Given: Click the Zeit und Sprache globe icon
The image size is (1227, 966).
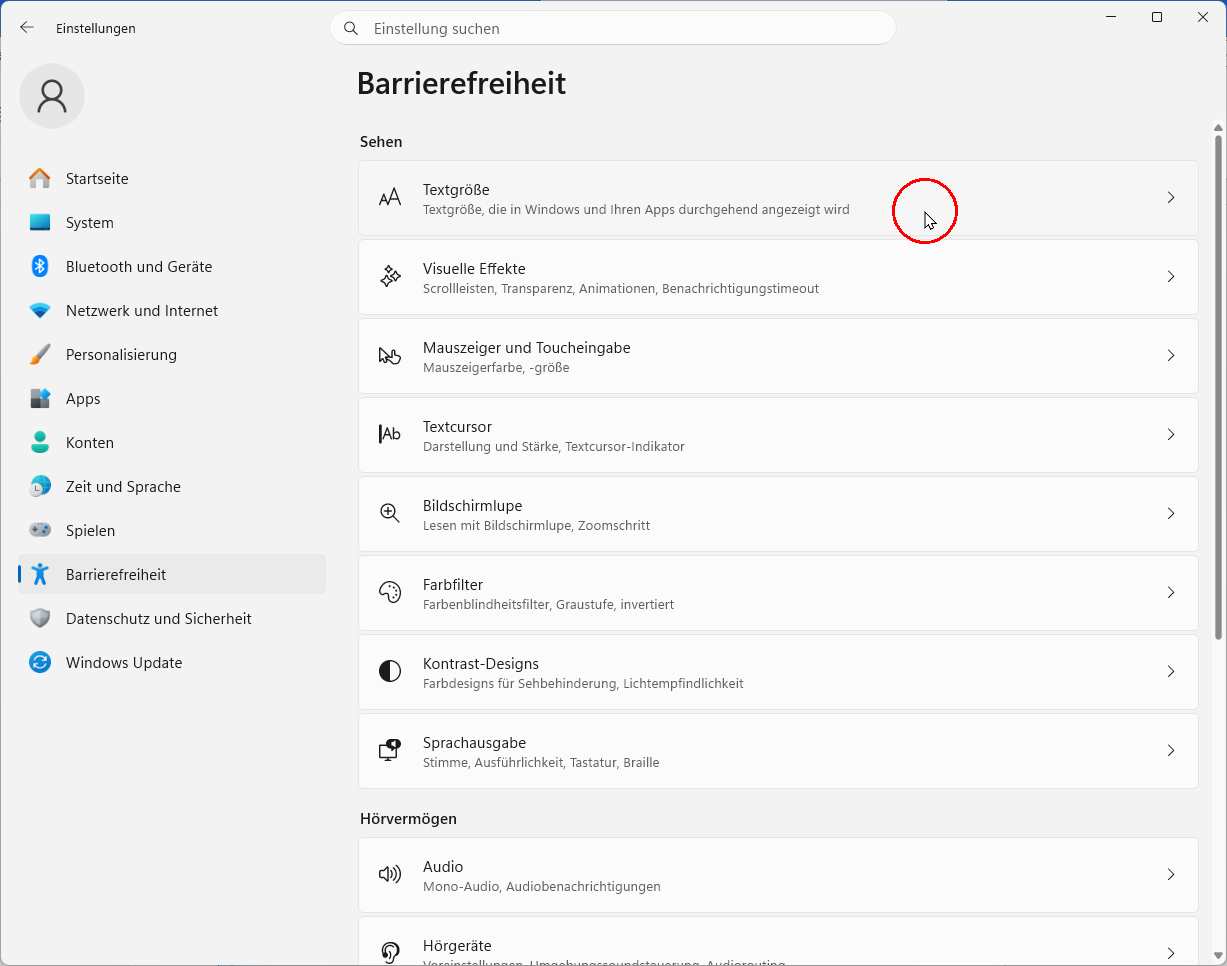Looking at the screenshot, I should 40,487.
